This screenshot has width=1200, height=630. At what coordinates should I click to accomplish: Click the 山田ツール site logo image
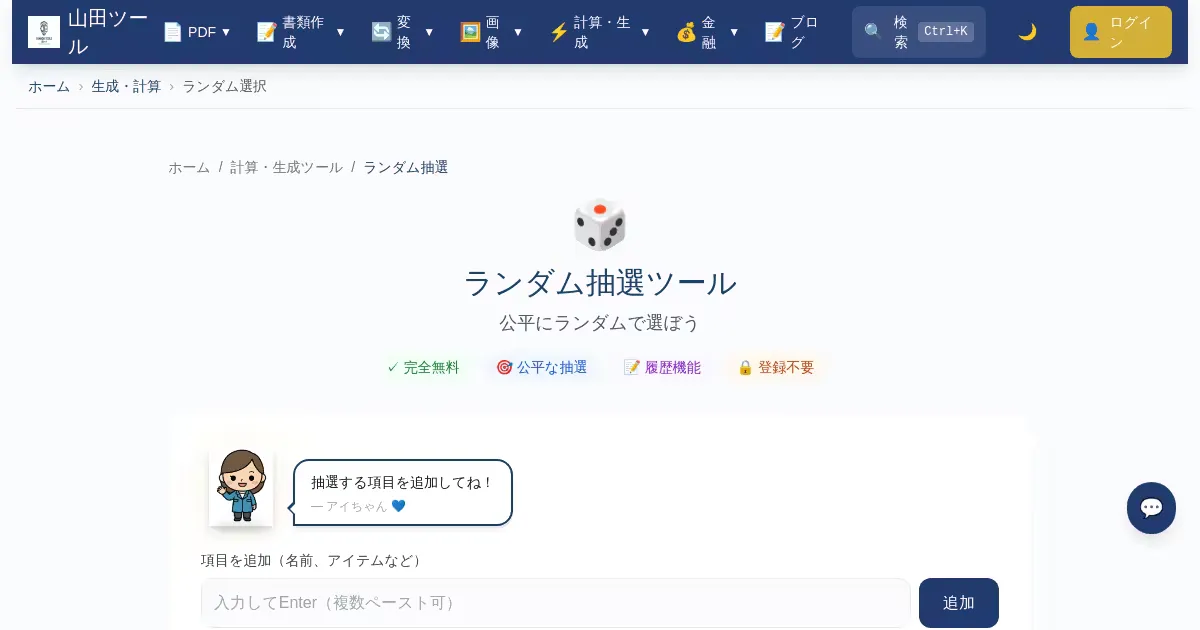(x=44, y=32)
